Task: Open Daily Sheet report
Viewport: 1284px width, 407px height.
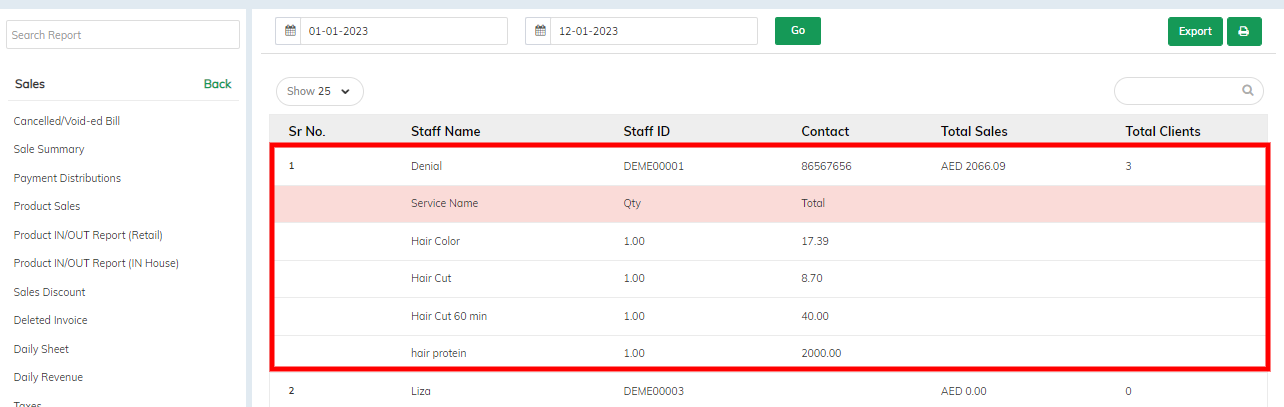Action: (41, 349)
